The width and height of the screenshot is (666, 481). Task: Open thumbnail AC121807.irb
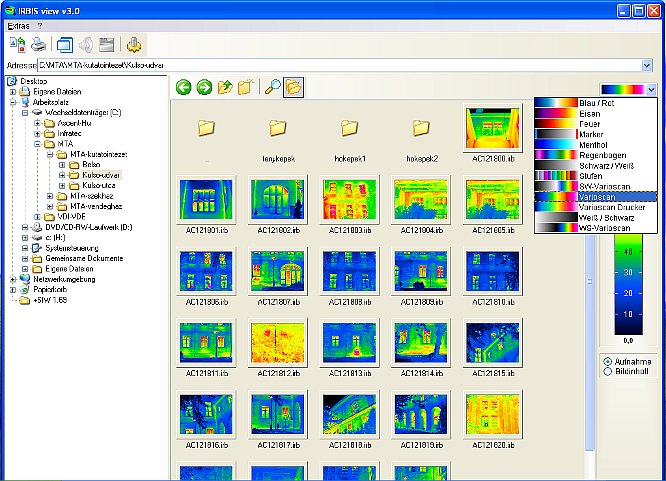[x=278, y=272]
